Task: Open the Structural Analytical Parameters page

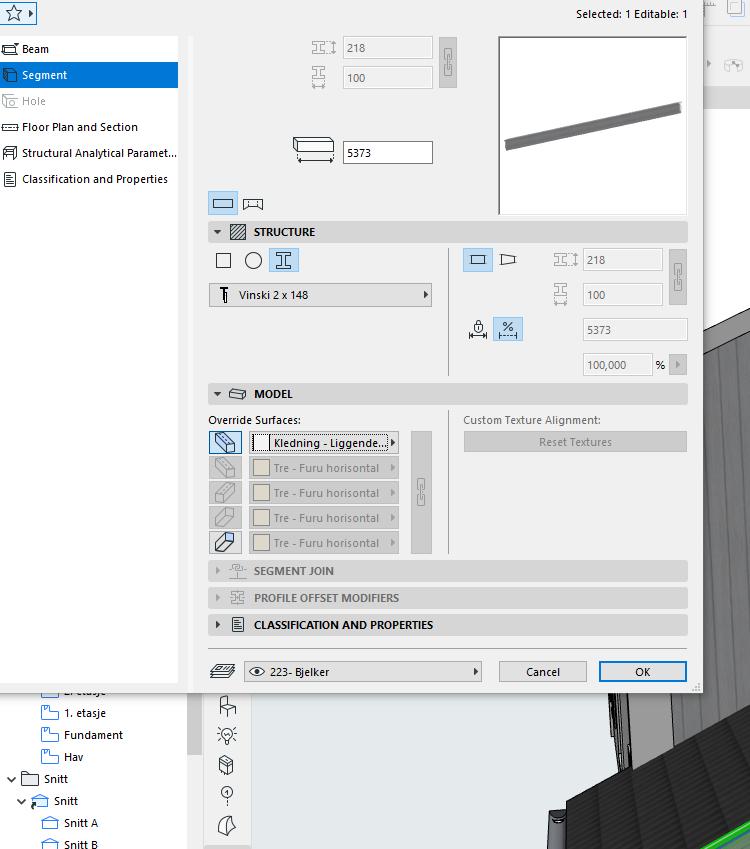Action: (x=98, y=153)
